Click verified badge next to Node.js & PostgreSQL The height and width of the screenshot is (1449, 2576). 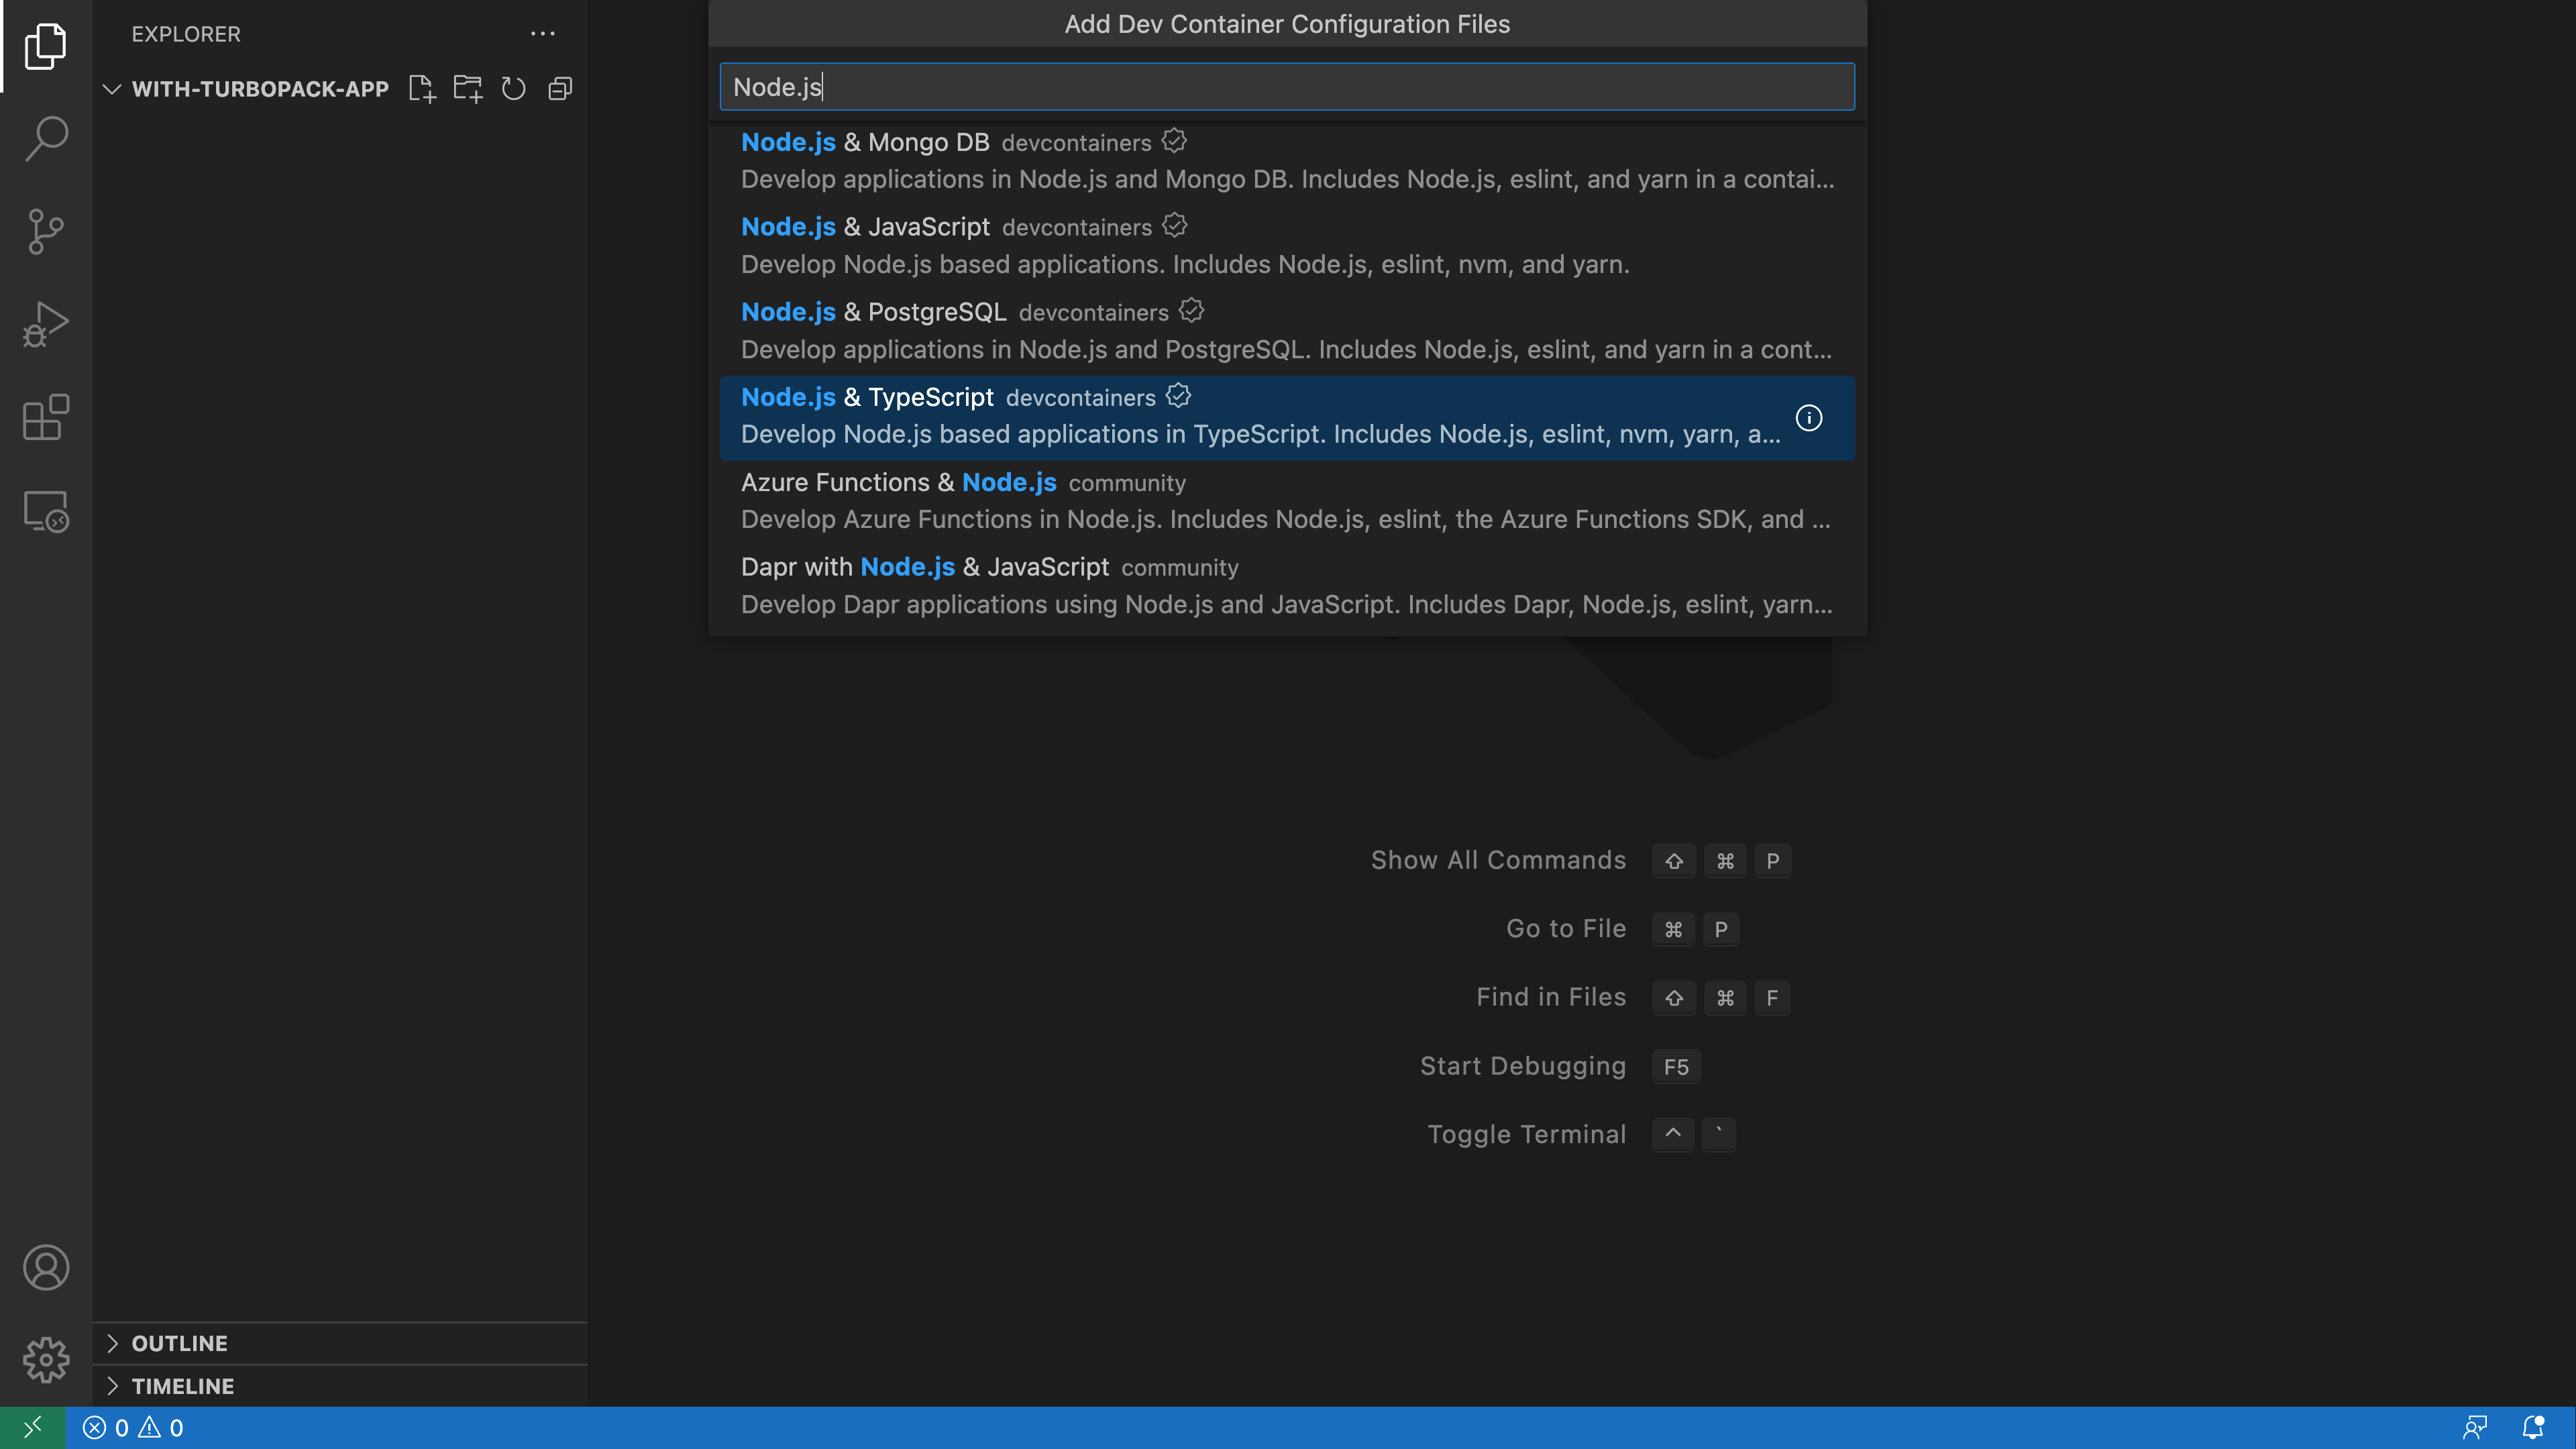point(1191,311)
